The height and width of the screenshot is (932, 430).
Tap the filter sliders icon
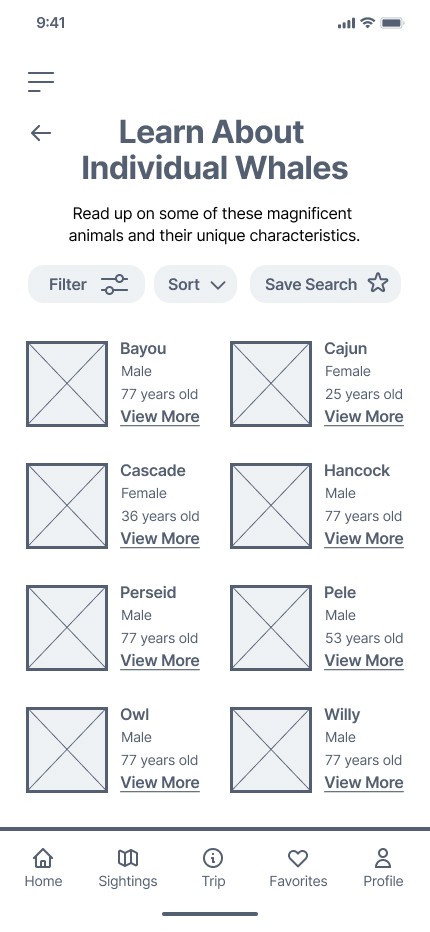point(114,284)
